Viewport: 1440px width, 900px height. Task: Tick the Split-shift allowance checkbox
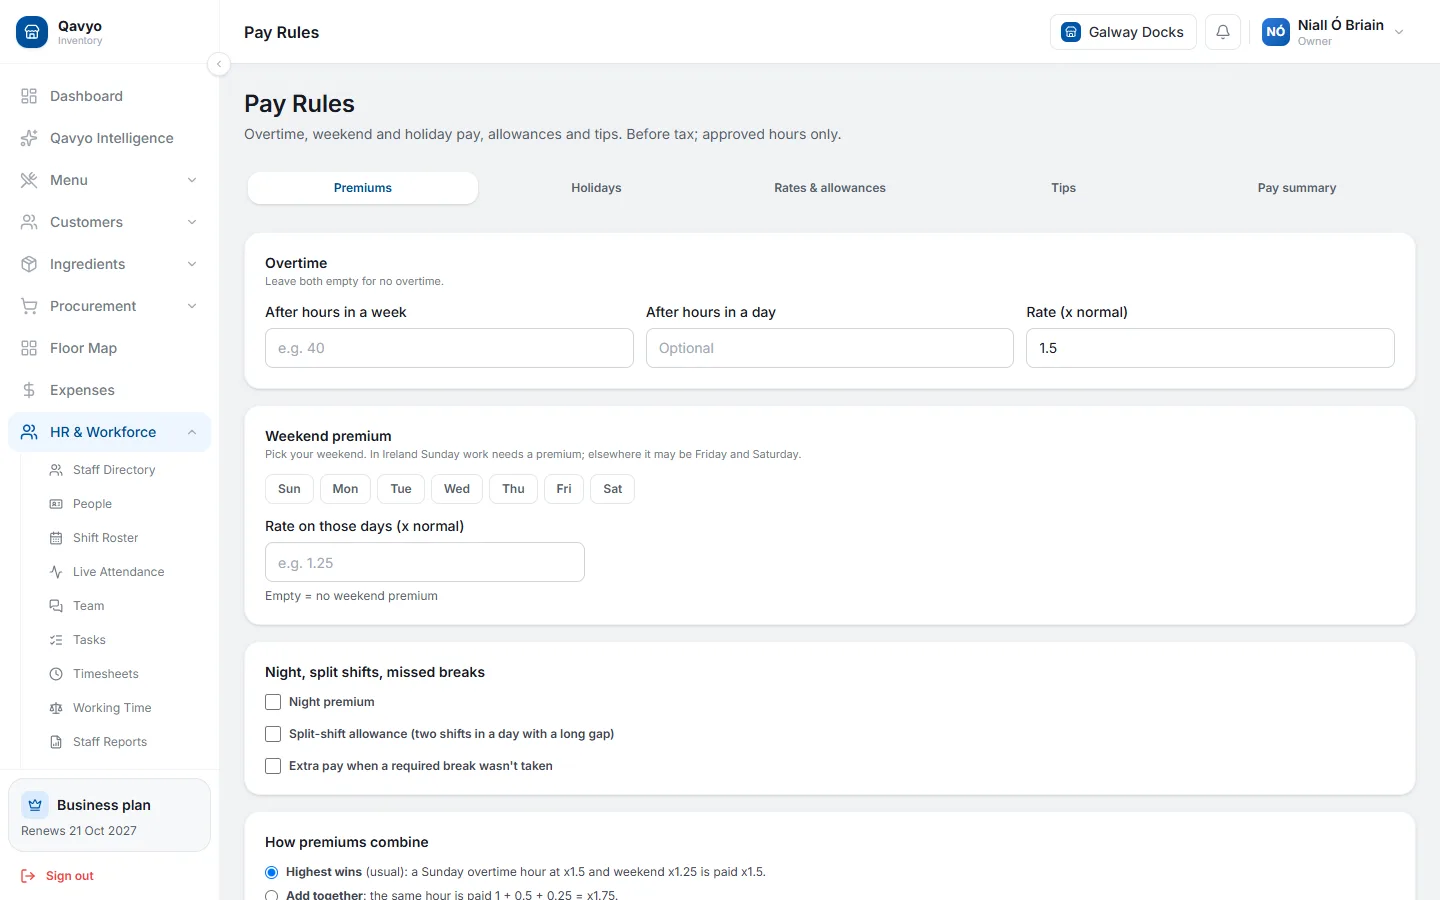coord(273,734)
